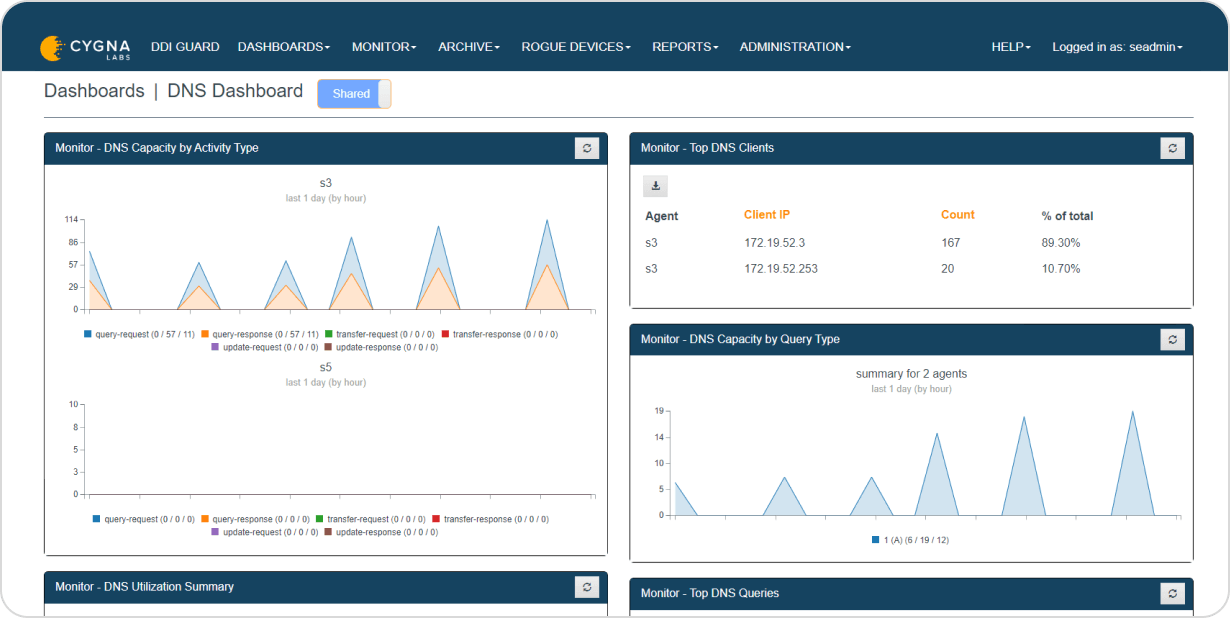Open the ADMINISTRATION dropdown
The width and height of the screenshot is (1230, 618).
pos(793,46)
